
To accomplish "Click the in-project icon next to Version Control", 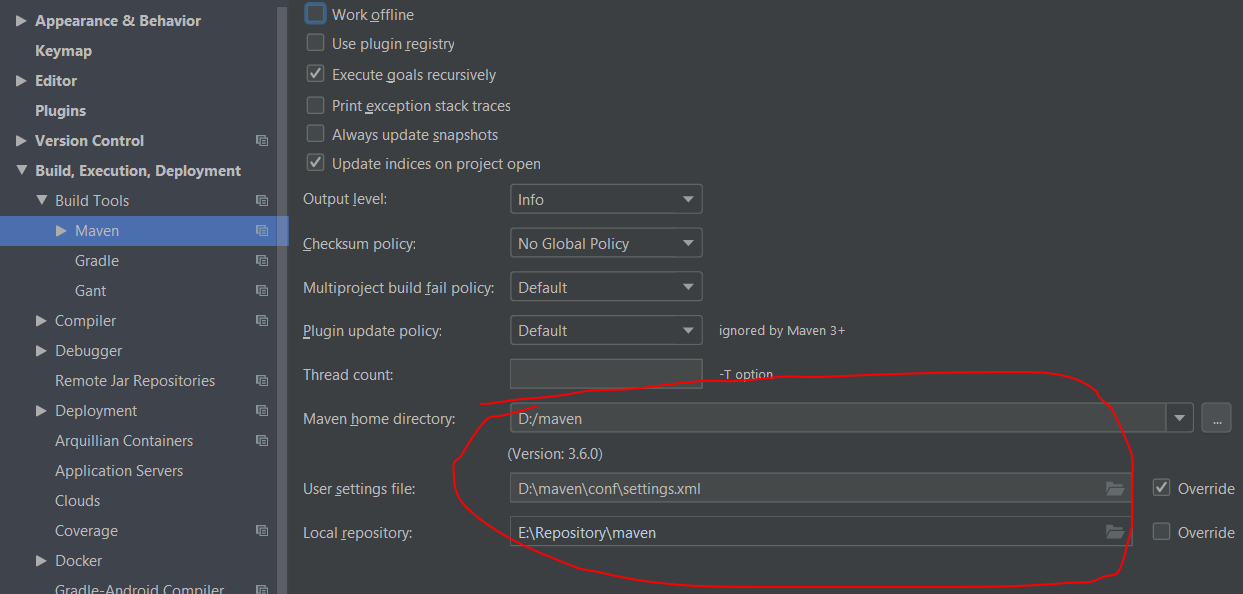I will point(262,140).
